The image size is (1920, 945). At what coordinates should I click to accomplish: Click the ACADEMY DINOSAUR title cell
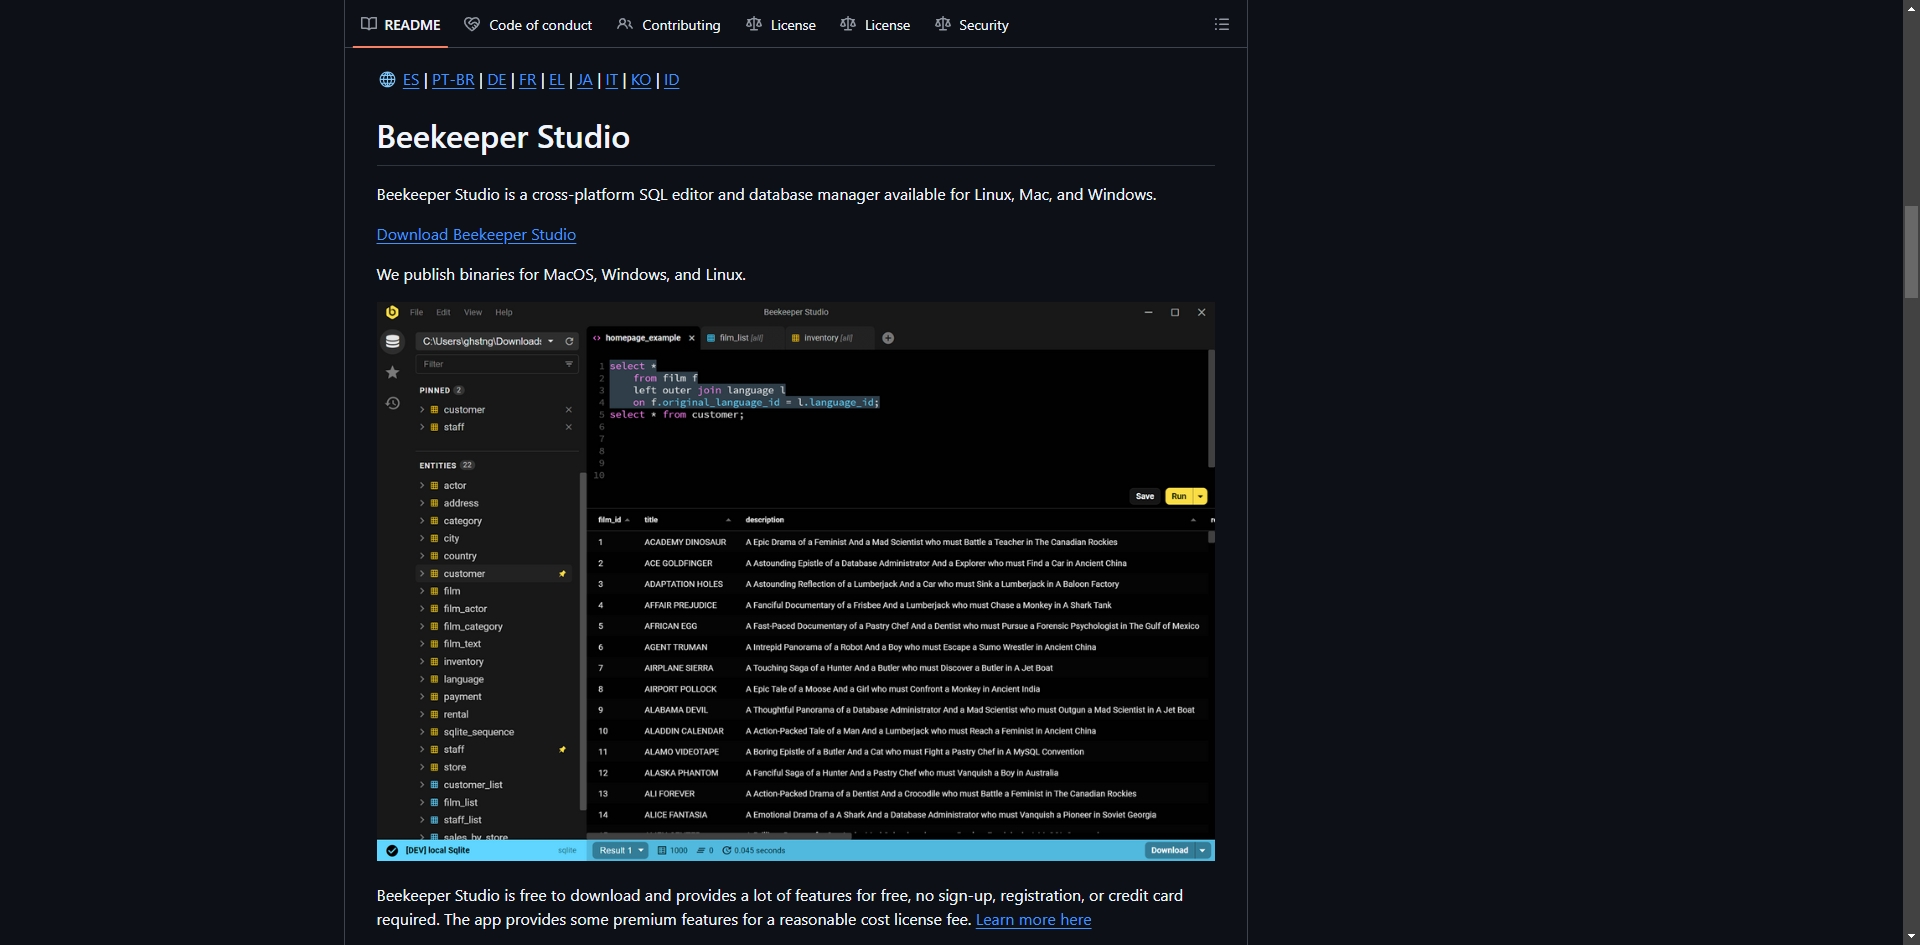(x=685, y=542)
